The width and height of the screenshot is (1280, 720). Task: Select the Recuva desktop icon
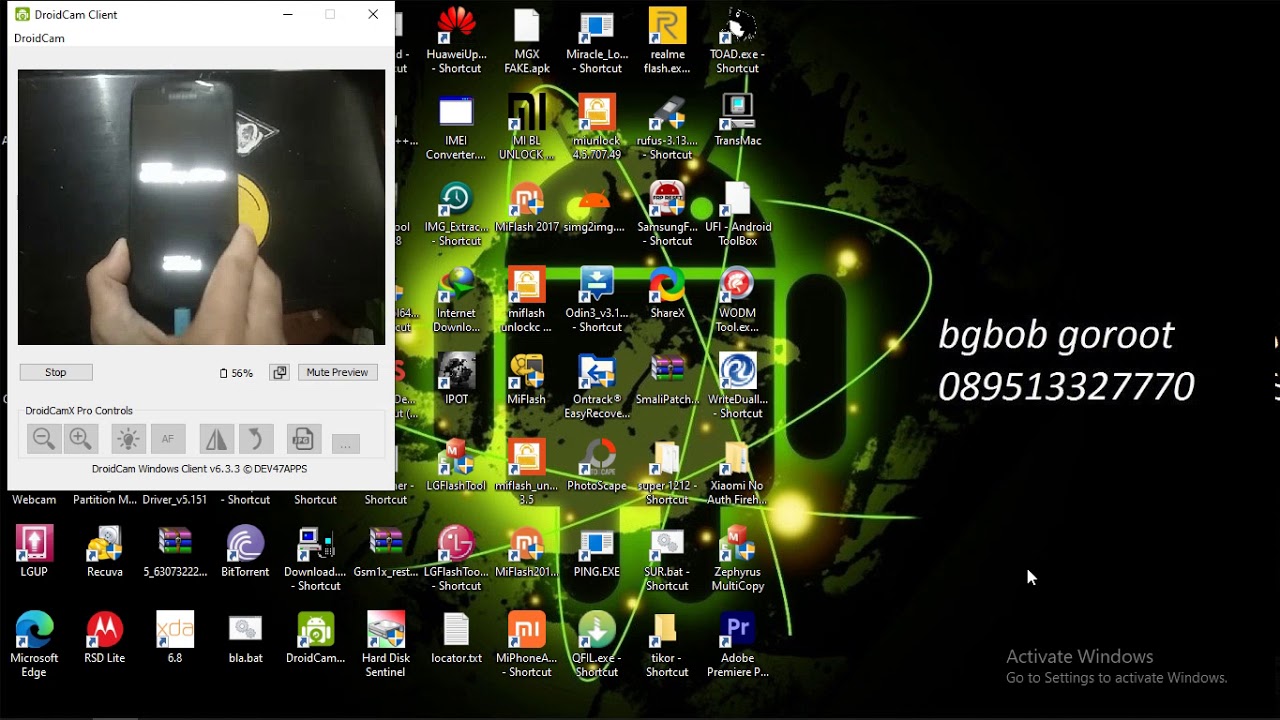pos(105,551)
